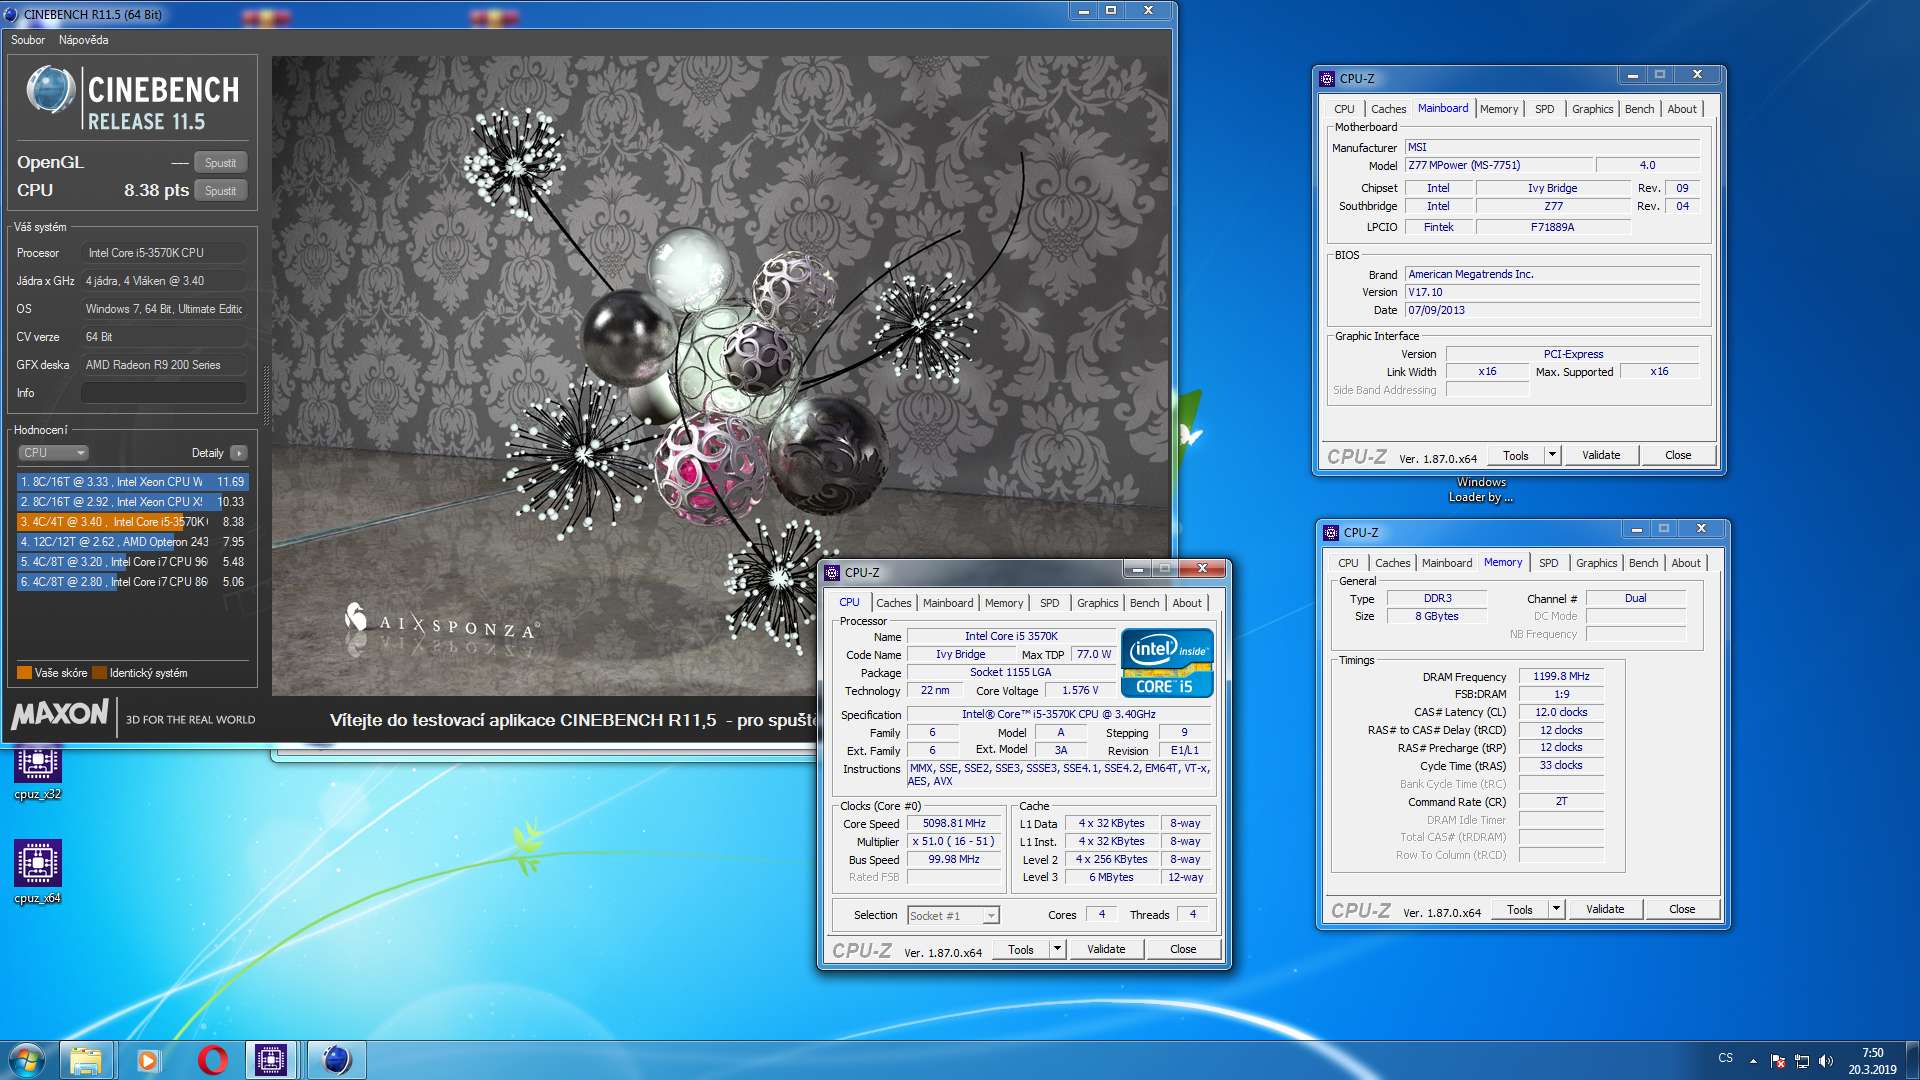This screenshot has width=1920, height=1080.
Task: Open About tab in Memory CPU-Z window
Action: pyautogui.click(x=1686, y=563)
